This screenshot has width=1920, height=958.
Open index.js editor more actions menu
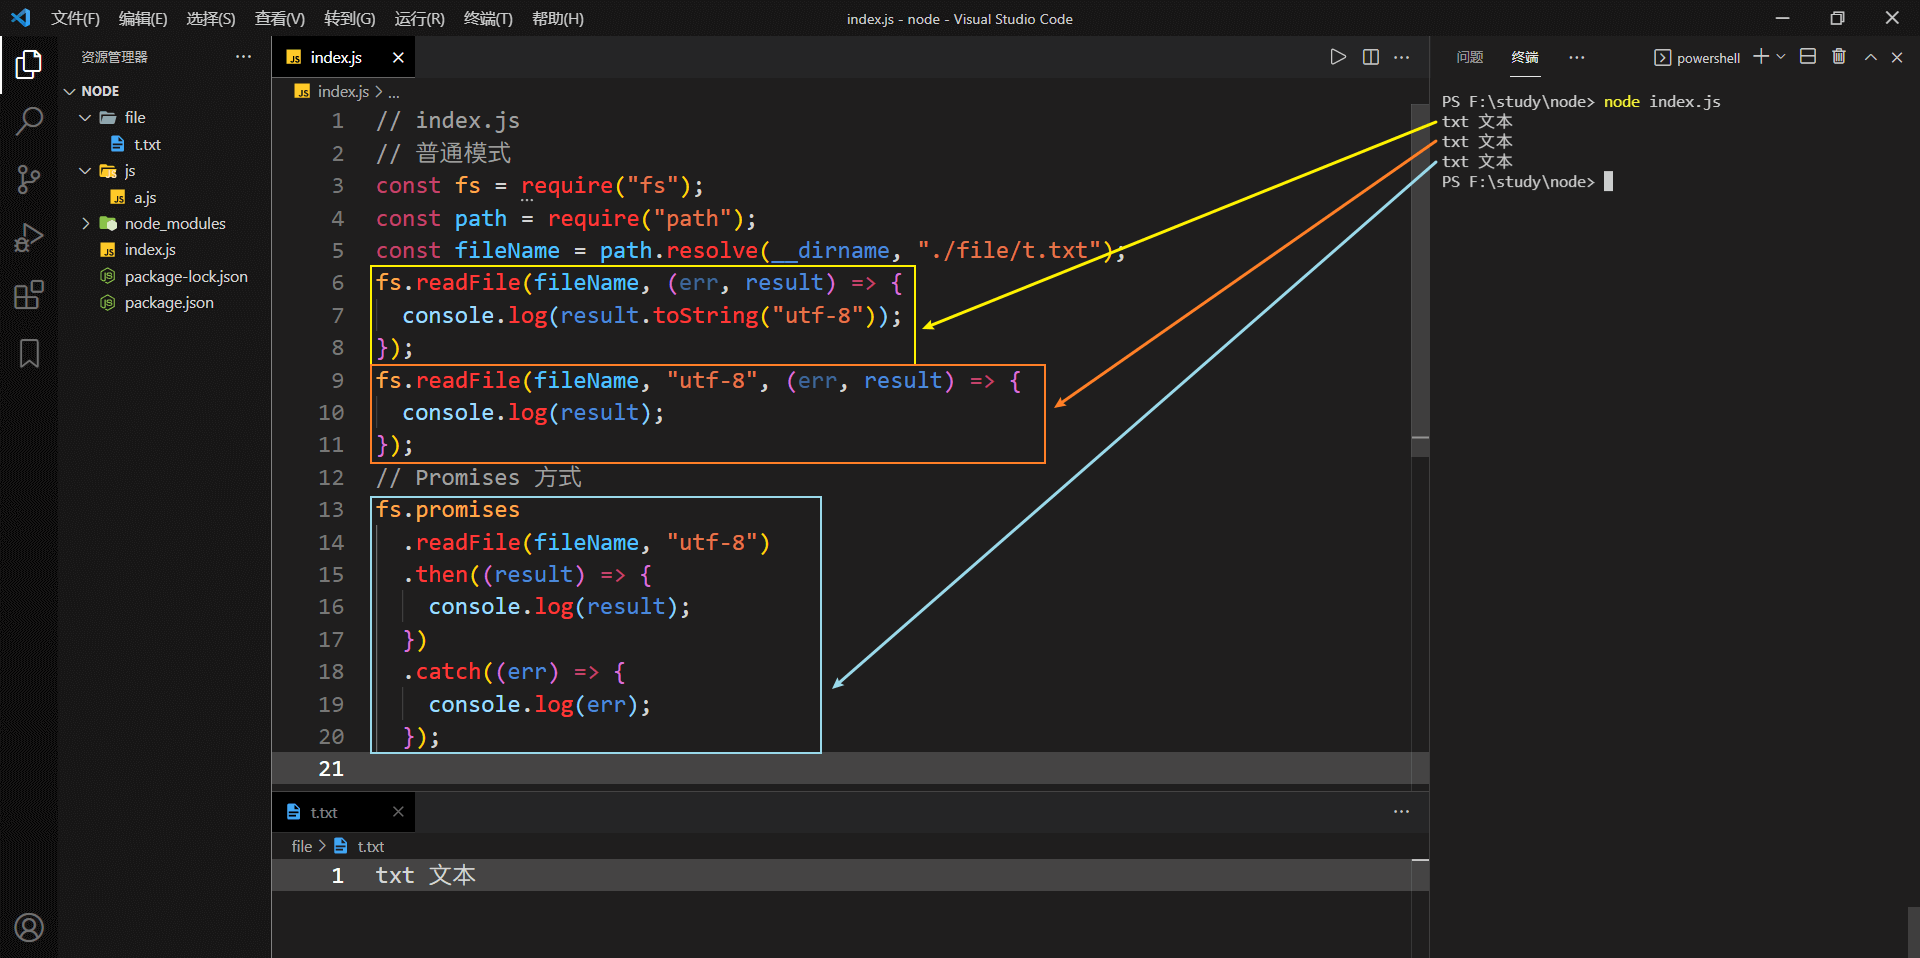coord(1402,57)
